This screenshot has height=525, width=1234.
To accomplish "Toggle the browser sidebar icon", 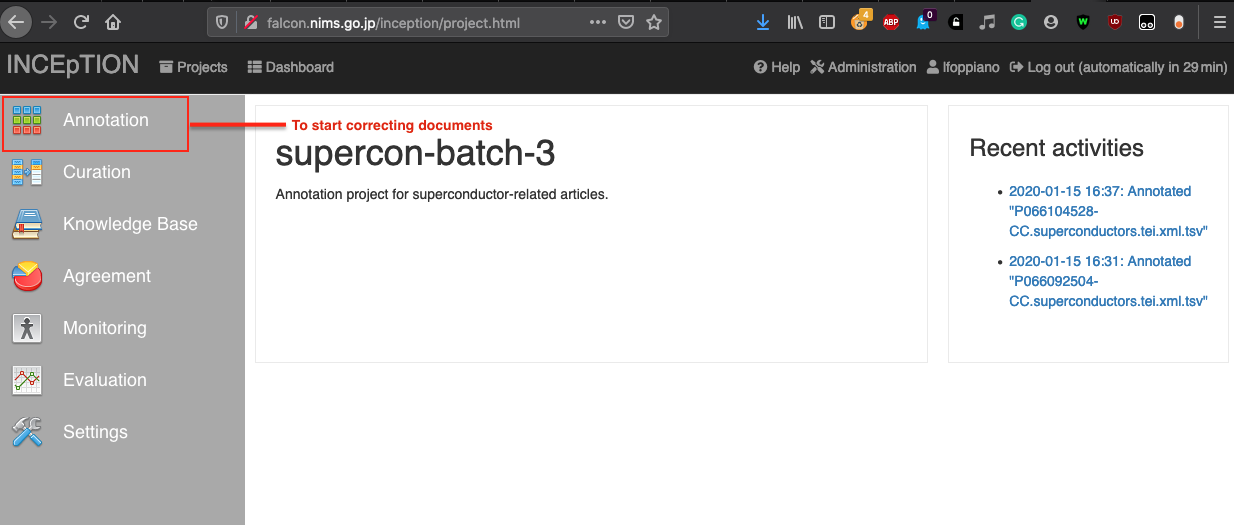I will [827, 21].
